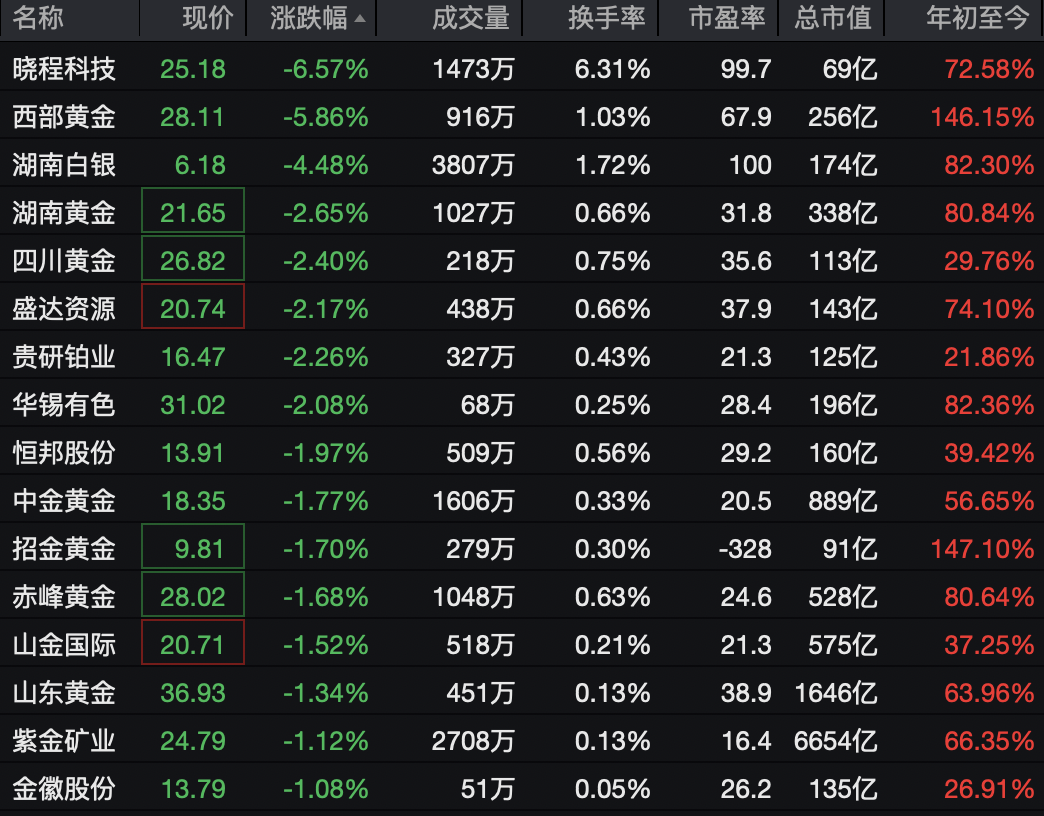The height and width of the screenshot is (816, 1044).
Task: Click the sort arrow beside 涨跌幅
Action: tap(360, 19)
